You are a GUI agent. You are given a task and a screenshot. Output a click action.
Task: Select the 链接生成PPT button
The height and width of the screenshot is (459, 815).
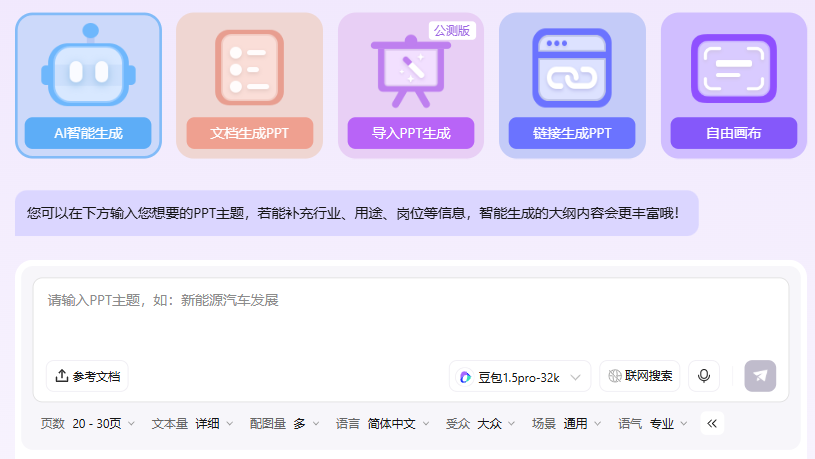(572, 133)
